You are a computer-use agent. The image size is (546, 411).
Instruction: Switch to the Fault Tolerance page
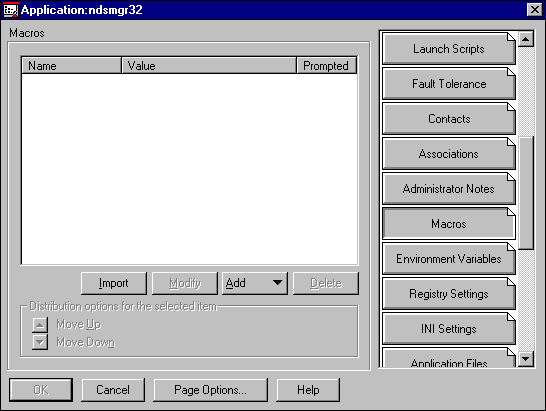(x=448, y=84)
